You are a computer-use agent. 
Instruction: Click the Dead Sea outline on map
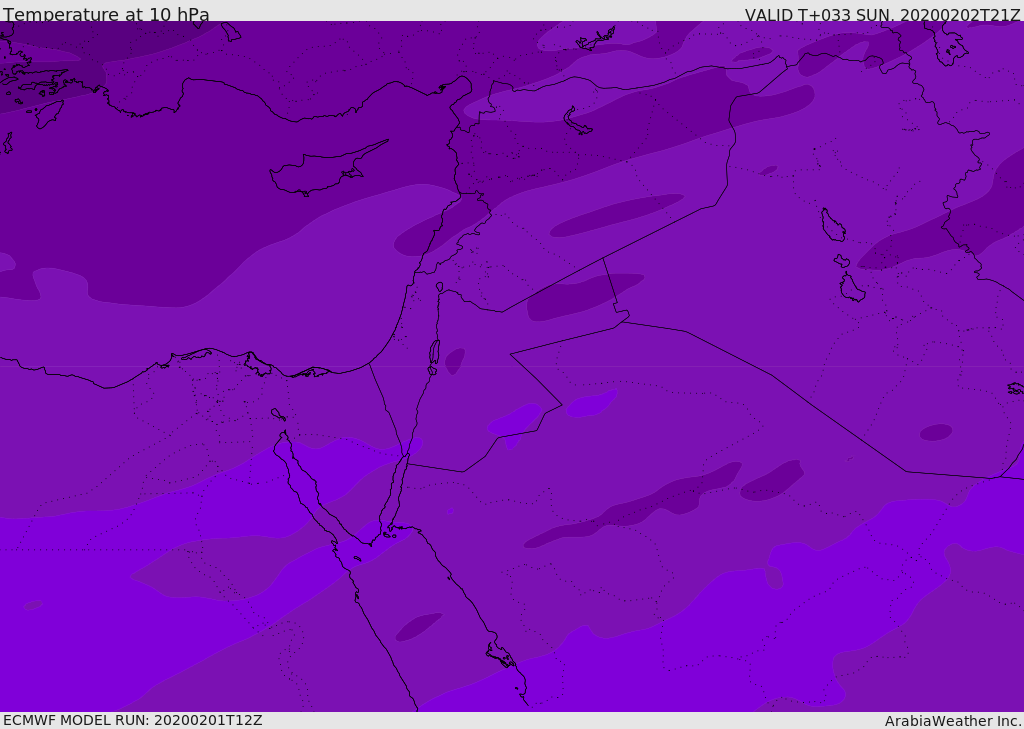click(x=434, y=355)
